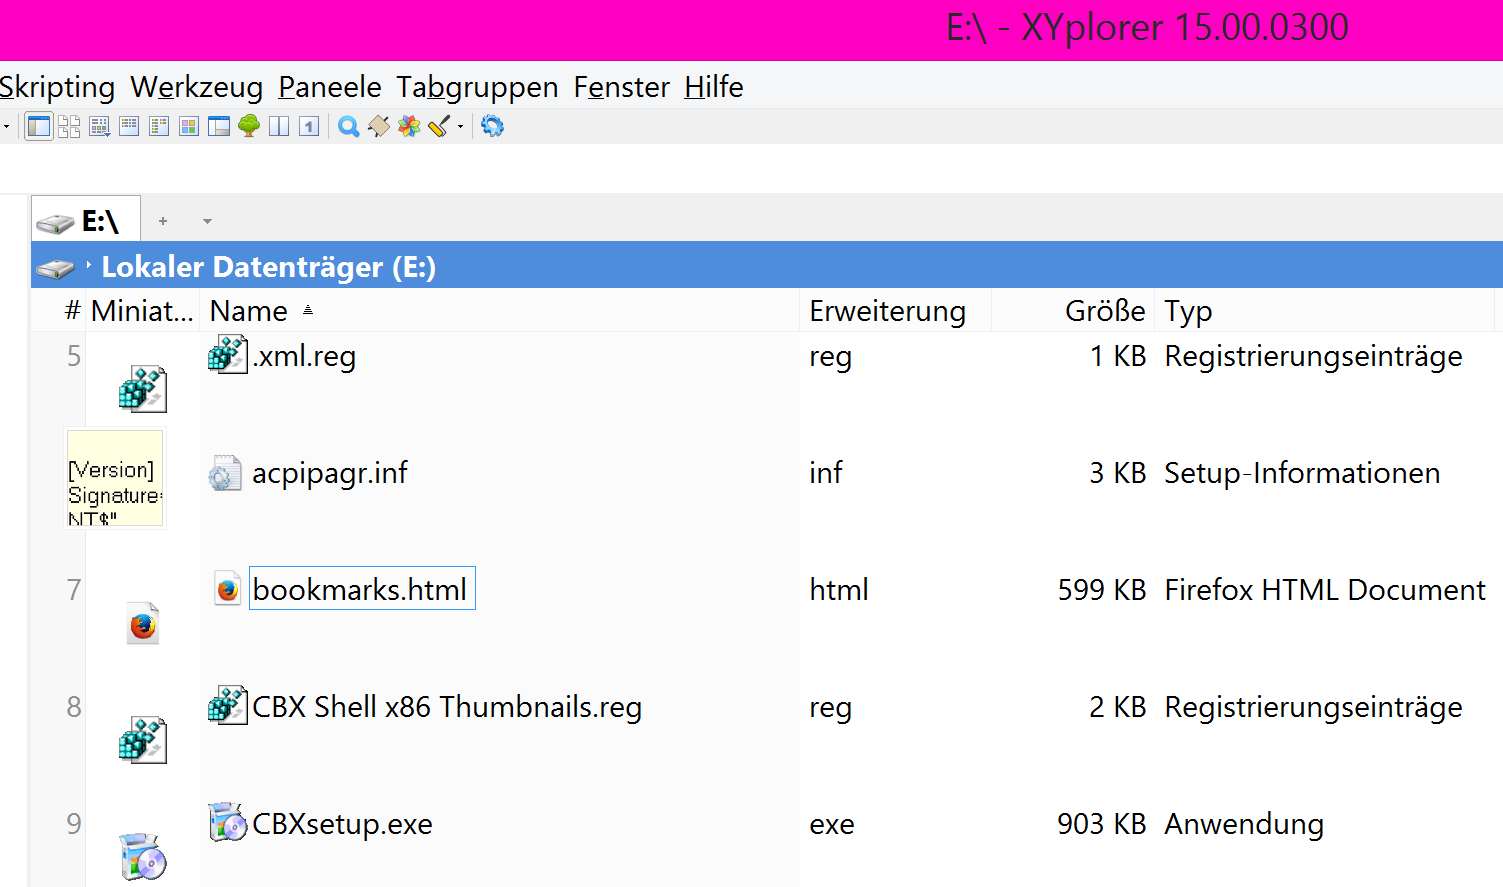Select the acpipagr.inf text preview thumbnail
The width and height of the screenshot is (1503, 887).
coord(114,478)
